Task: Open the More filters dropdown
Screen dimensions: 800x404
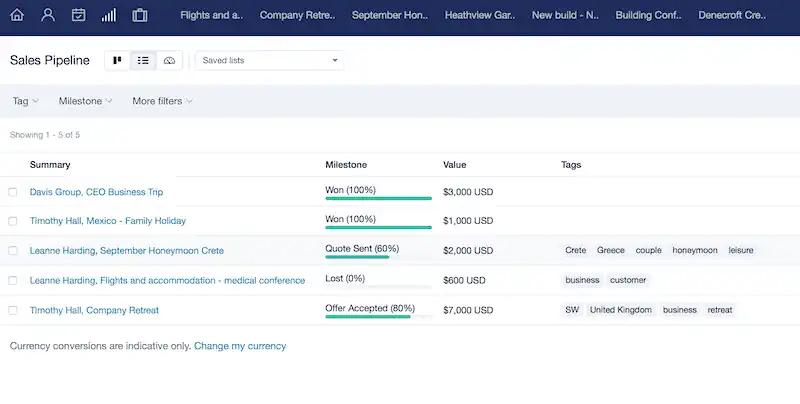Action: point(162,101)
